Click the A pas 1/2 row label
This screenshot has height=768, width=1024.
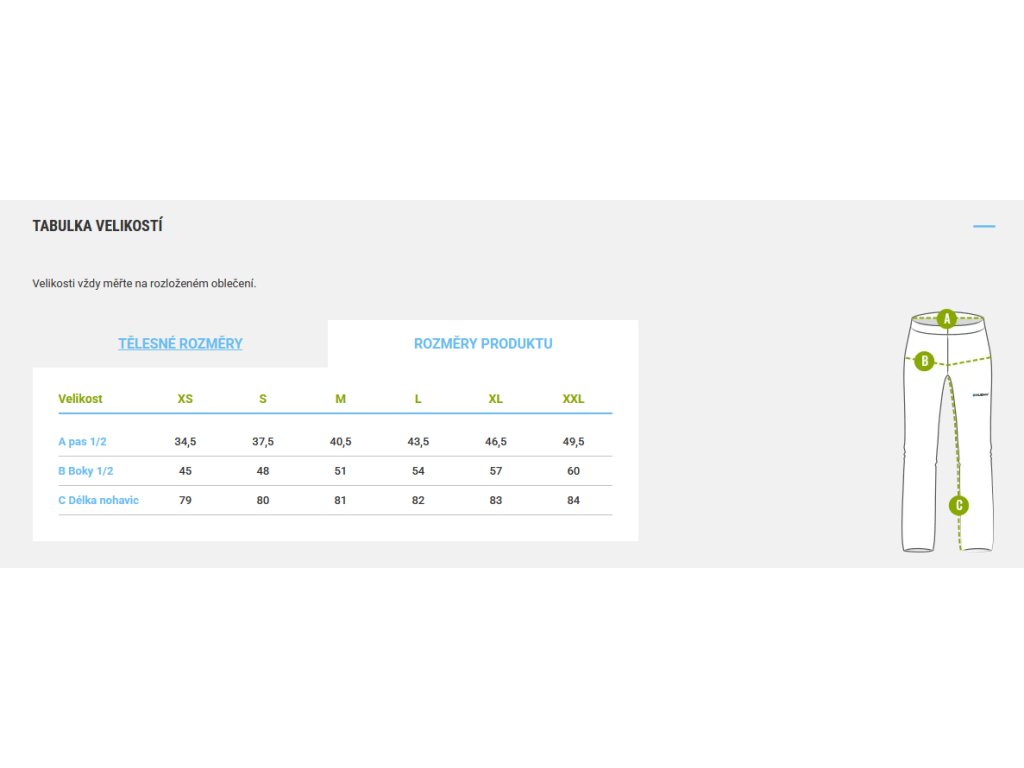[82, 441]
